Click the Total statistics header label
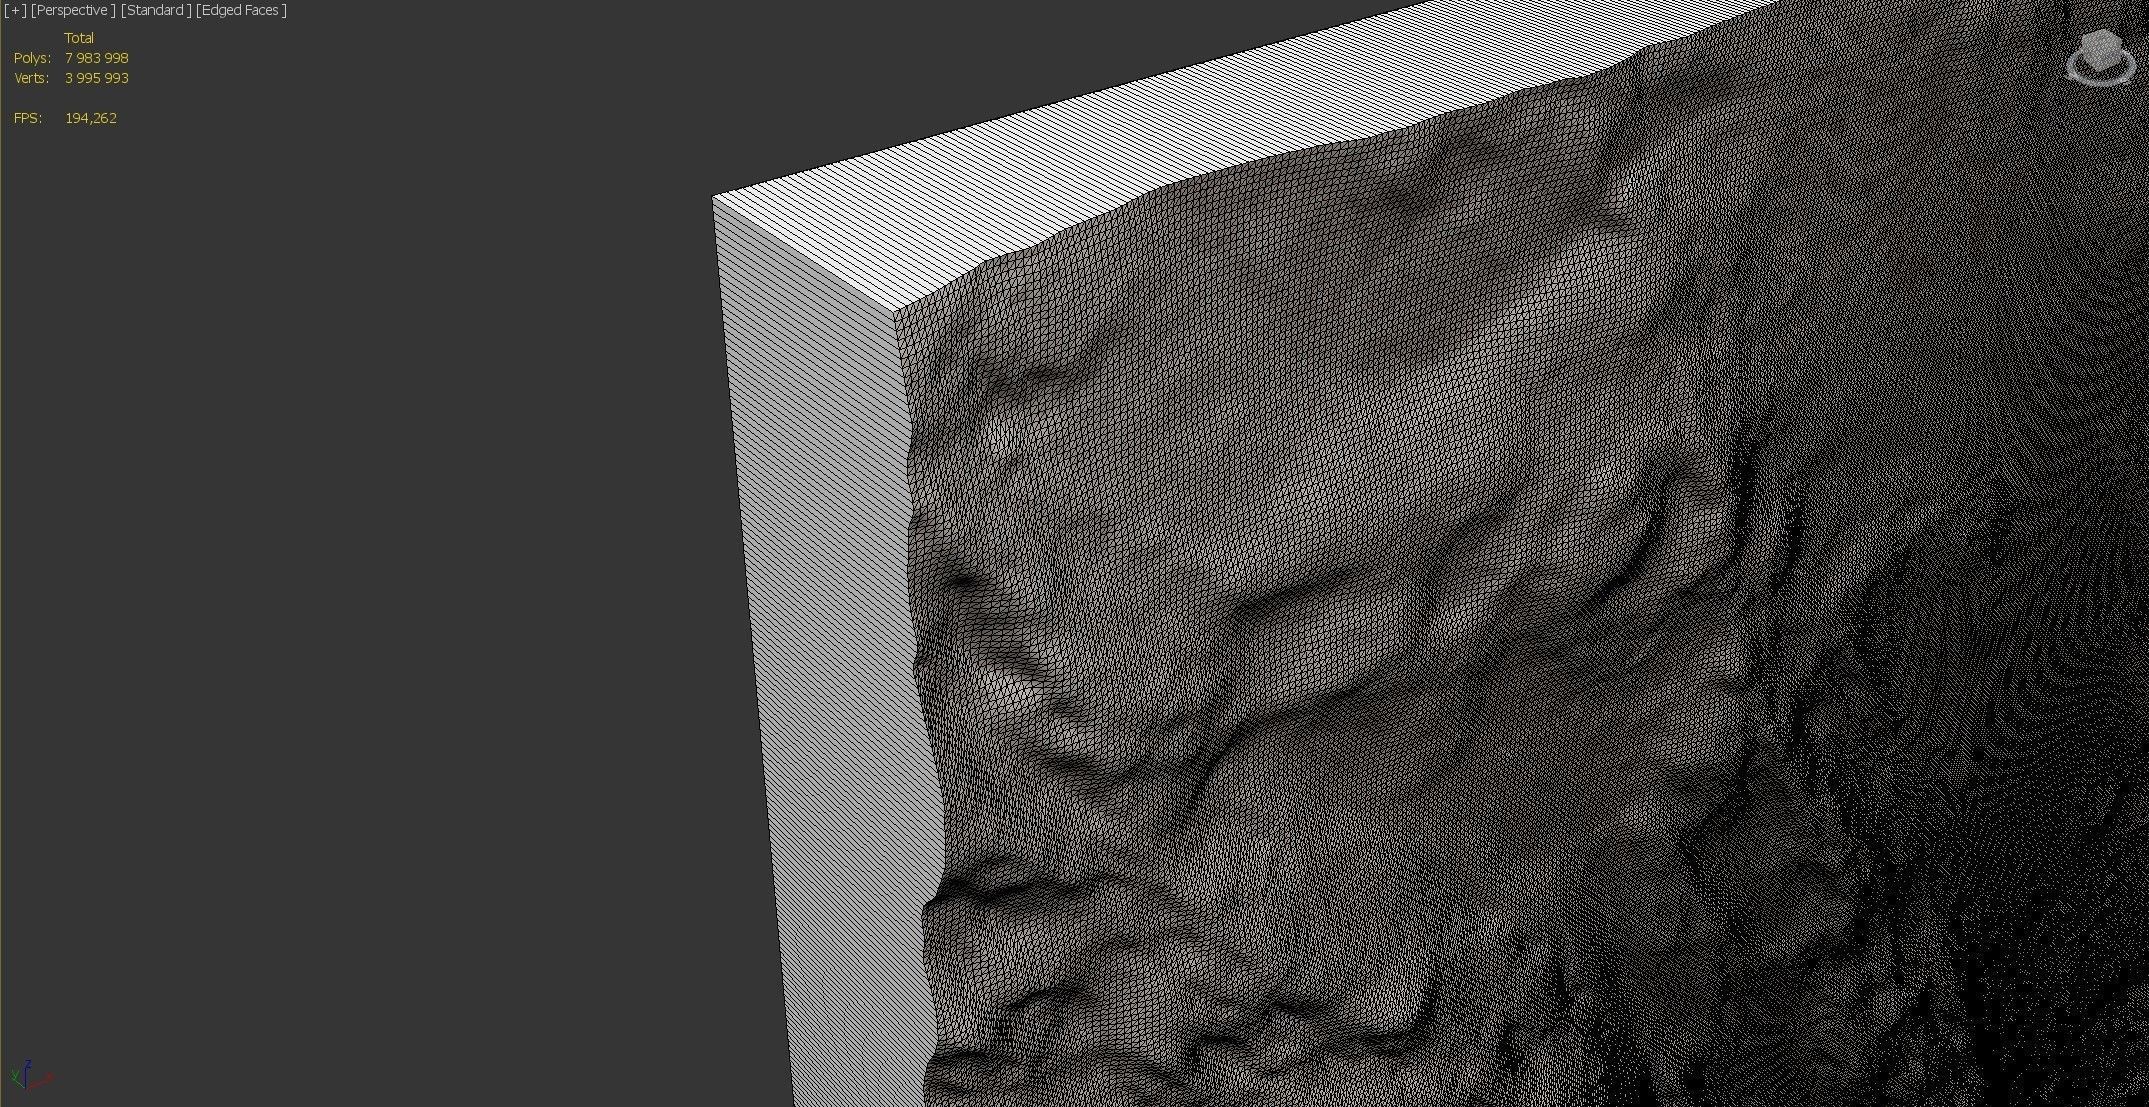The image size is (2149, 1107). tap(79, 38)
